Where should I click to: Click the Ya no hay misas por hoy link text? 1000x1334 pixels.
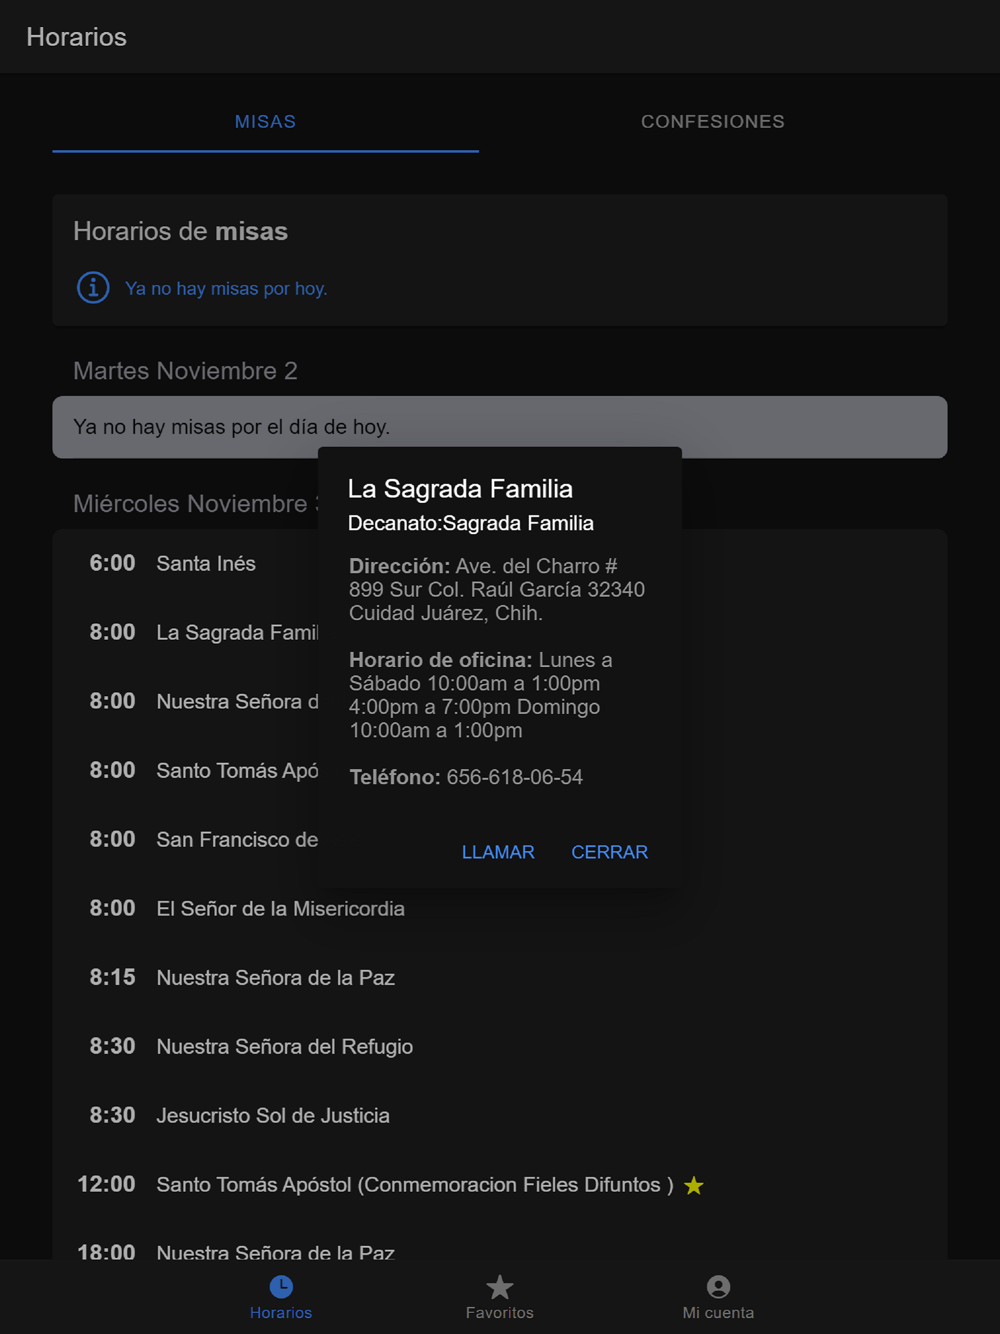[226, 289]
